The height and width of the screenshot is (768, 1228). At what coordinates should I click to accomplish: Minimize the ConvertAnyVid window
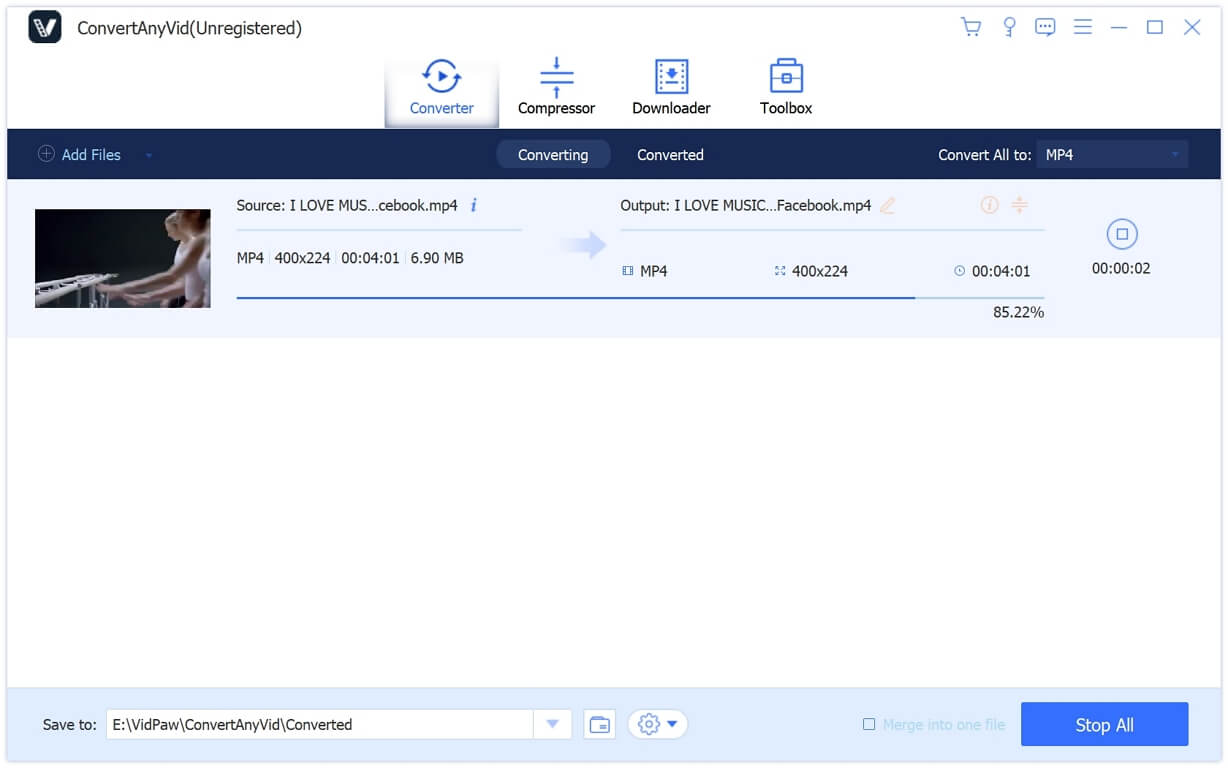coord(1119,27)
